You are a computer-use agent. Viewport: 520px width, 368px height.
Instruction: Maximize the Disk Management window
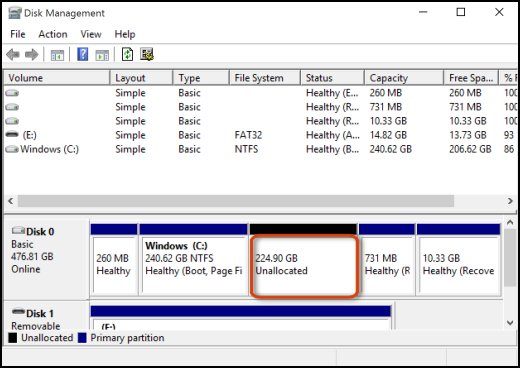pyautogui.click(x=461, y=12)
